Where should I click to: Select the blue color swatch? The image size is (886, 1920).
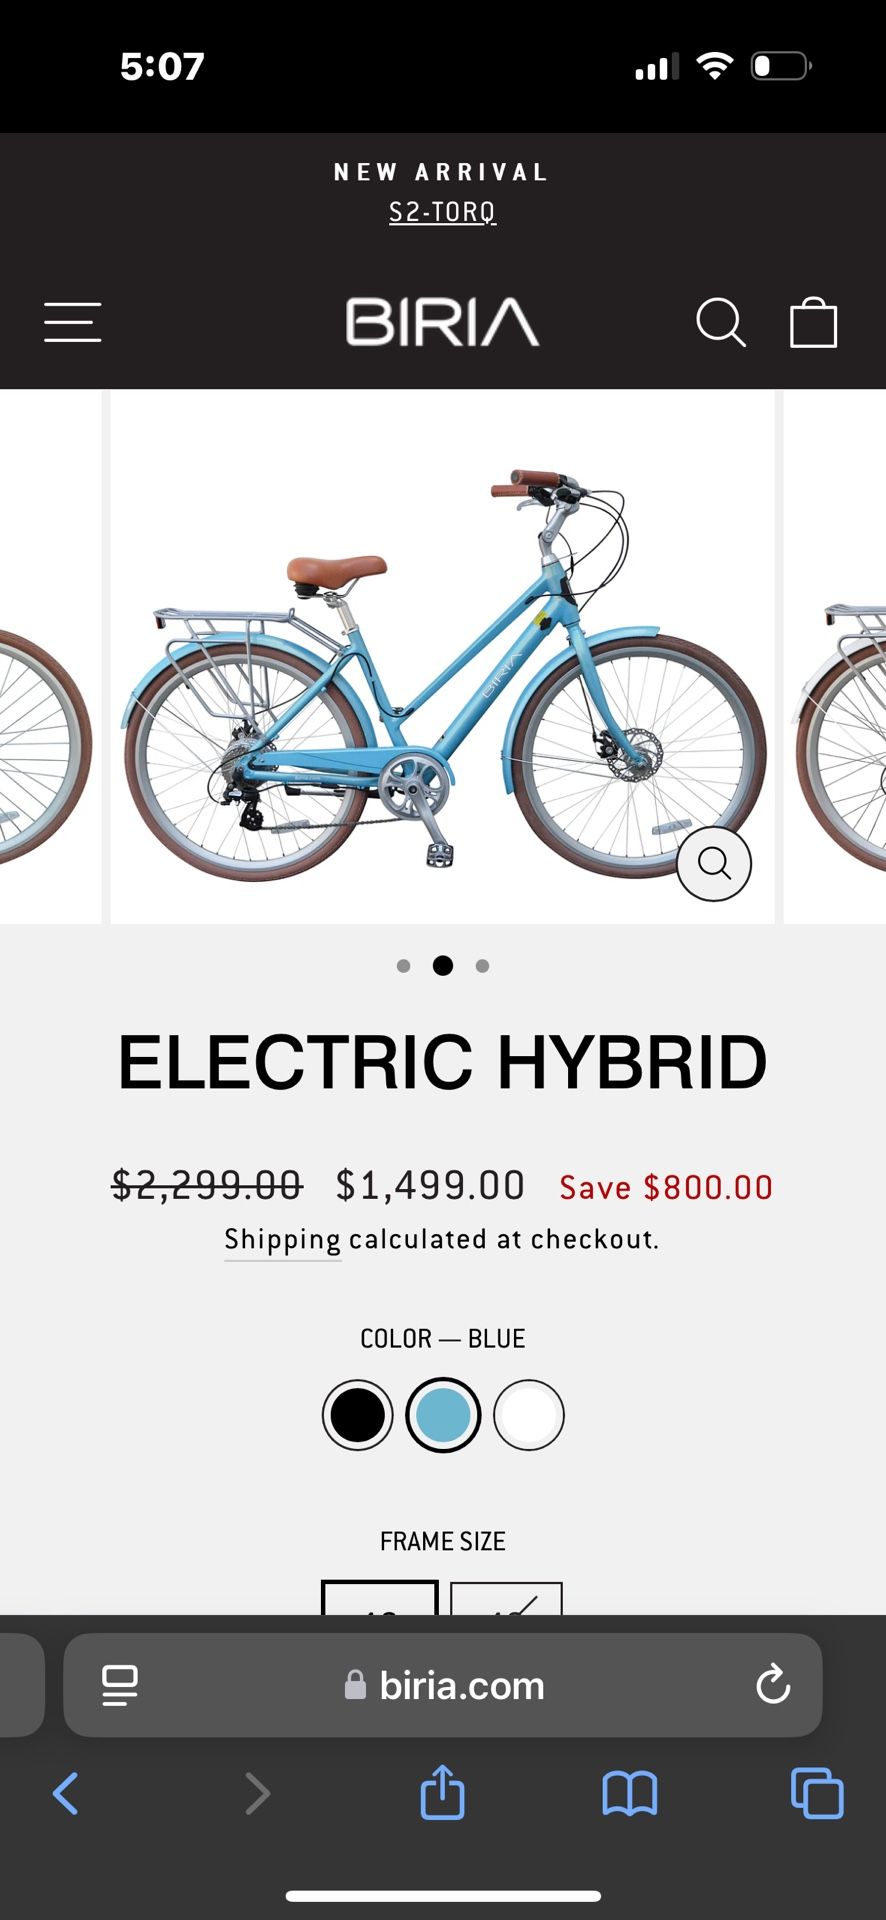tap(443, 1414)
